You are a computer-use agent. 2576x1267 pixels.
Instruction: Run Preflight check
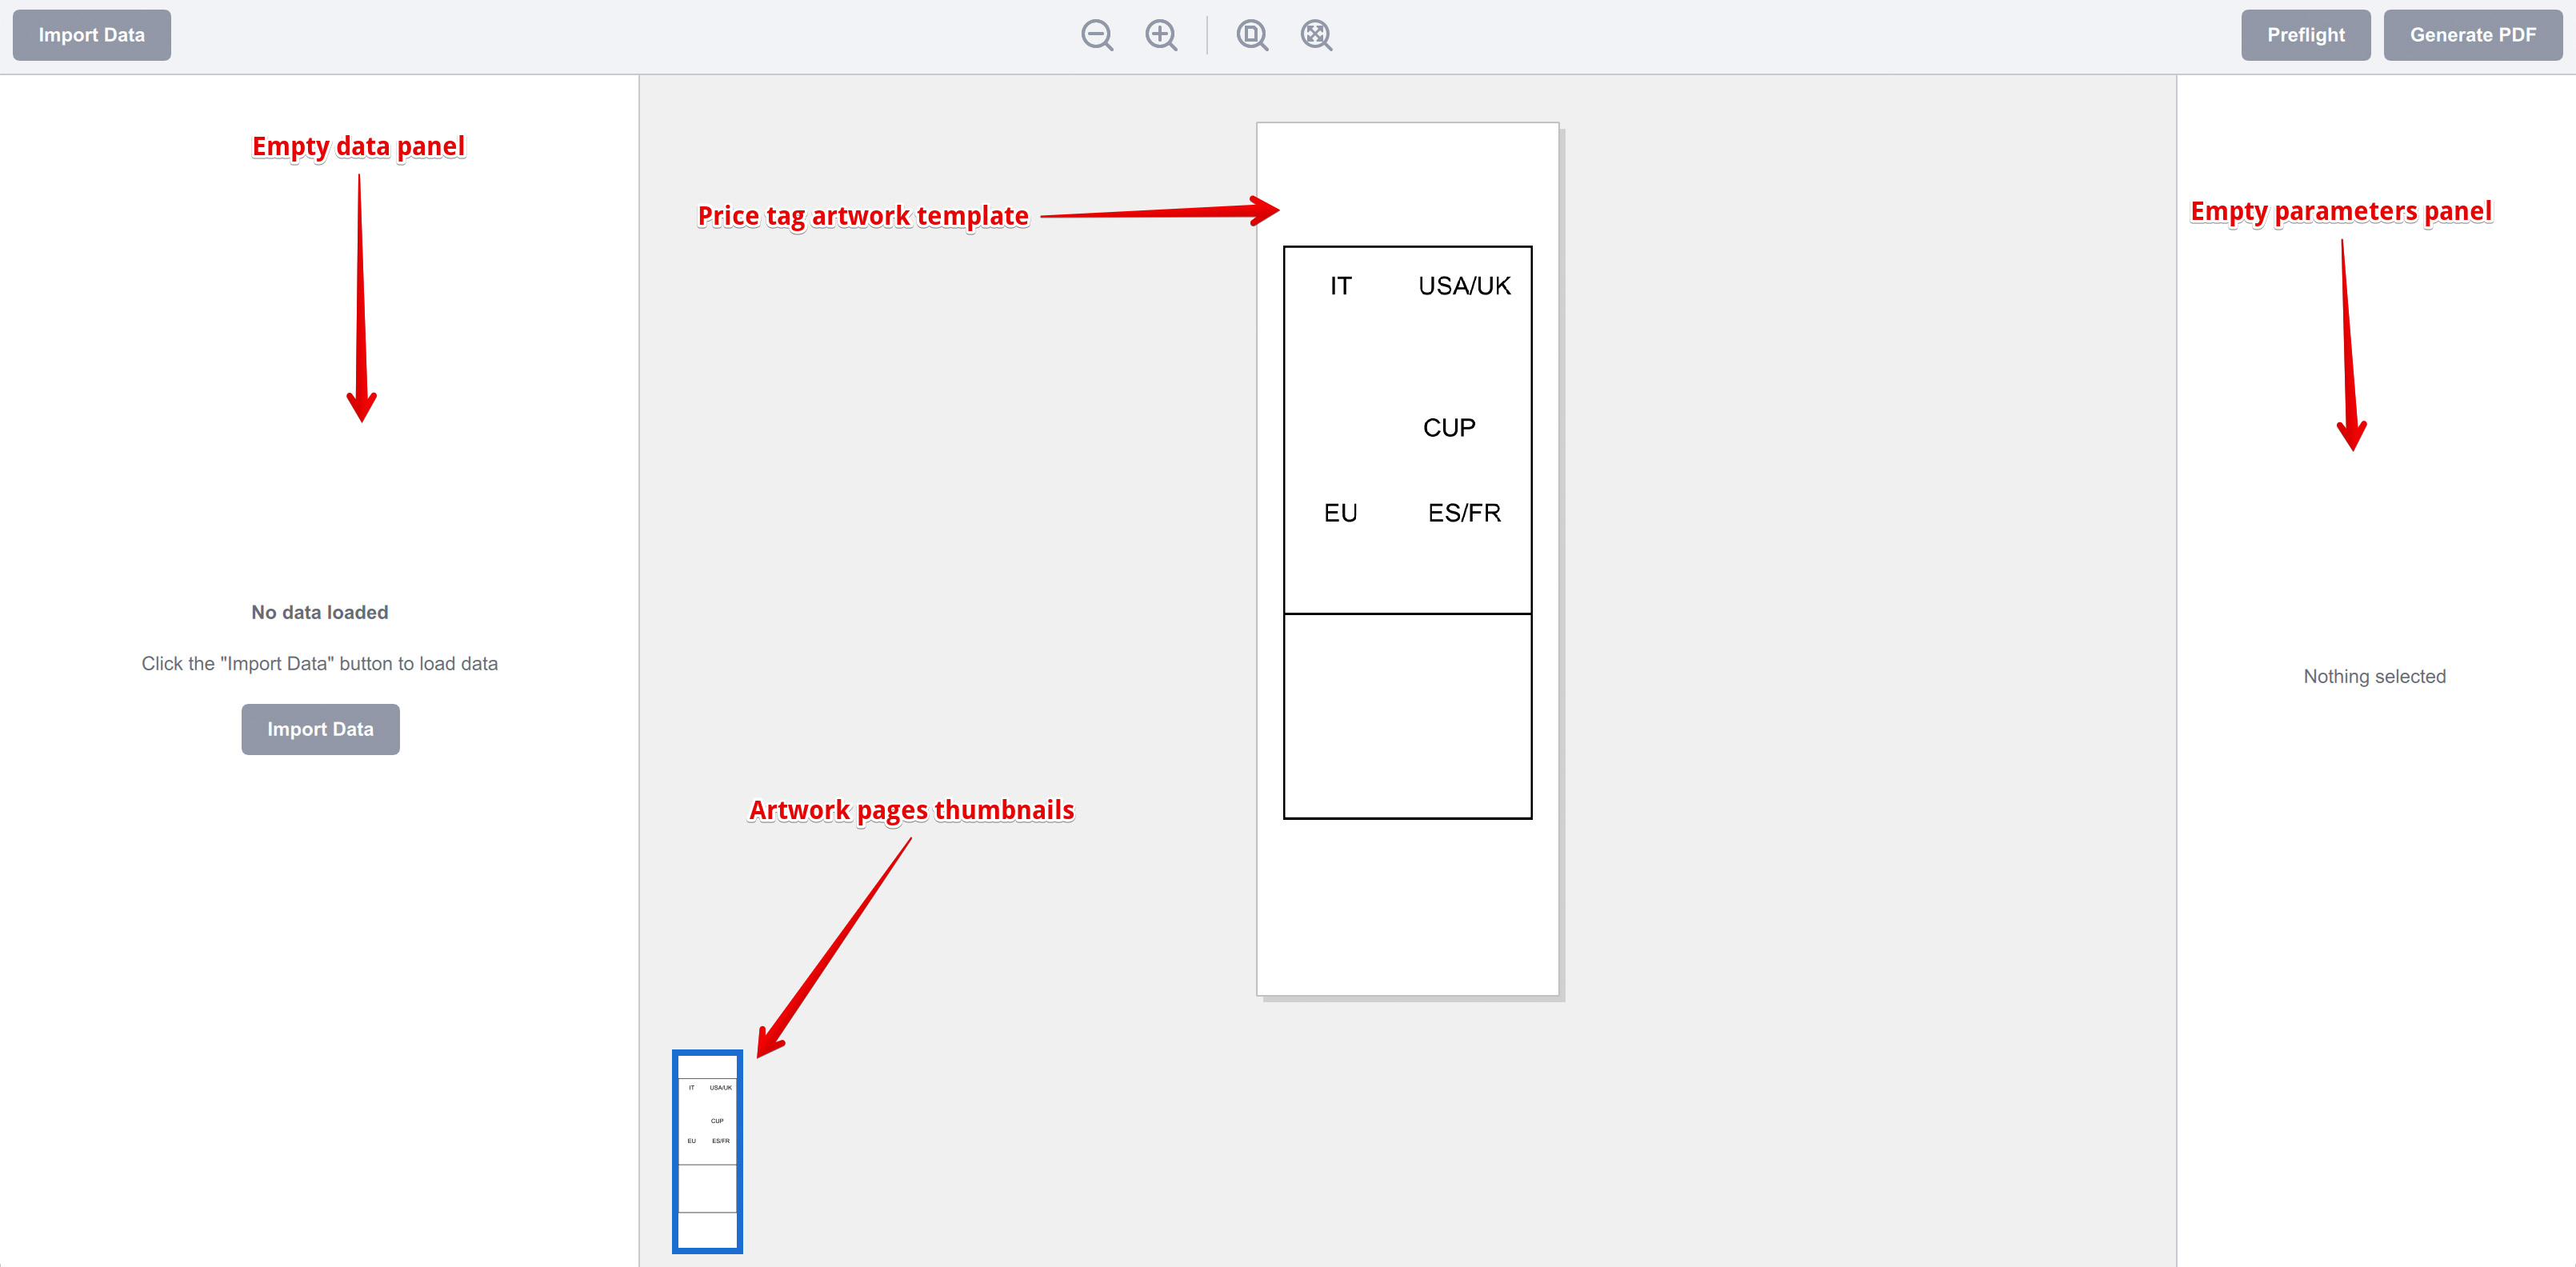tap(2306, 34)
